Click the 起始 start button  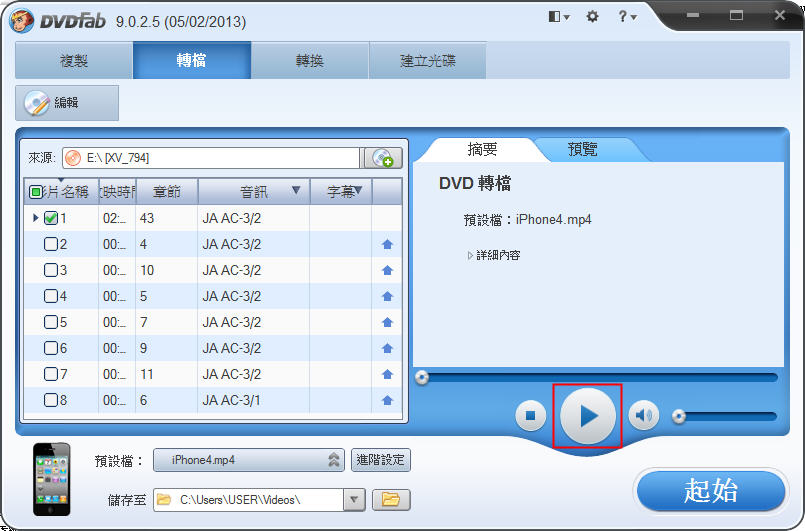(x=710, y=490)
